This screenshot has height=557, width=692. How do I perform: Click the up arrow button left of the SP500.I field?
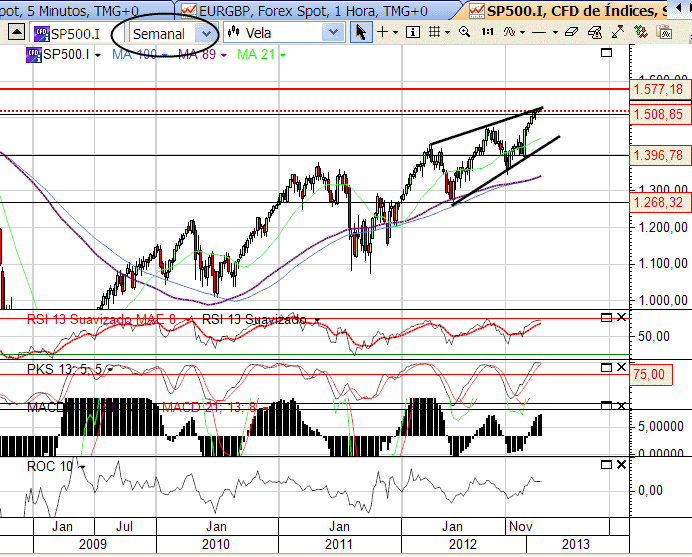(16, 32)
